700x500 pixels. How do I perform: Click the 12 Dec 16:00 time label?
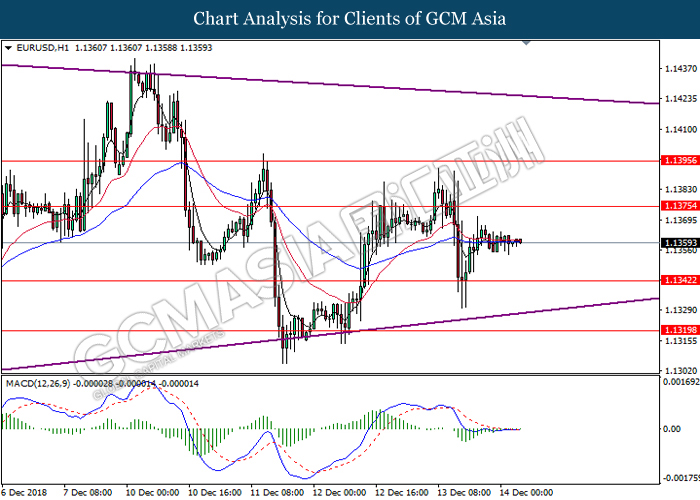(x=402, y=492)
